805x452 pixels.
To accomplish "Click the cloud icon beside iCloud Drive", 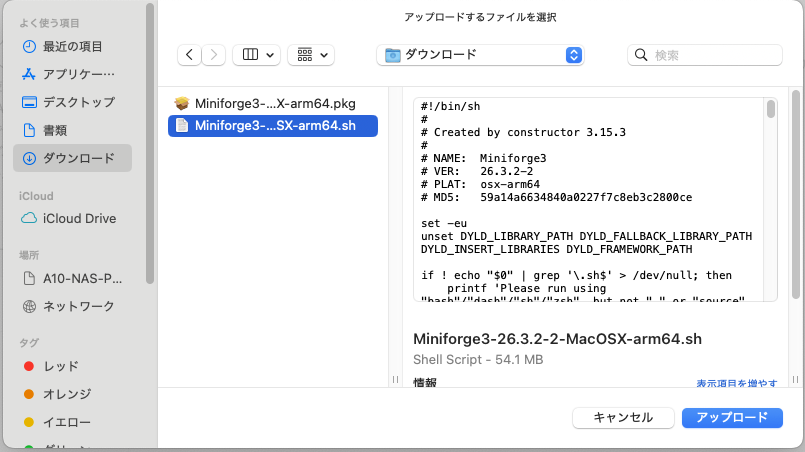I will coord(29,218).
